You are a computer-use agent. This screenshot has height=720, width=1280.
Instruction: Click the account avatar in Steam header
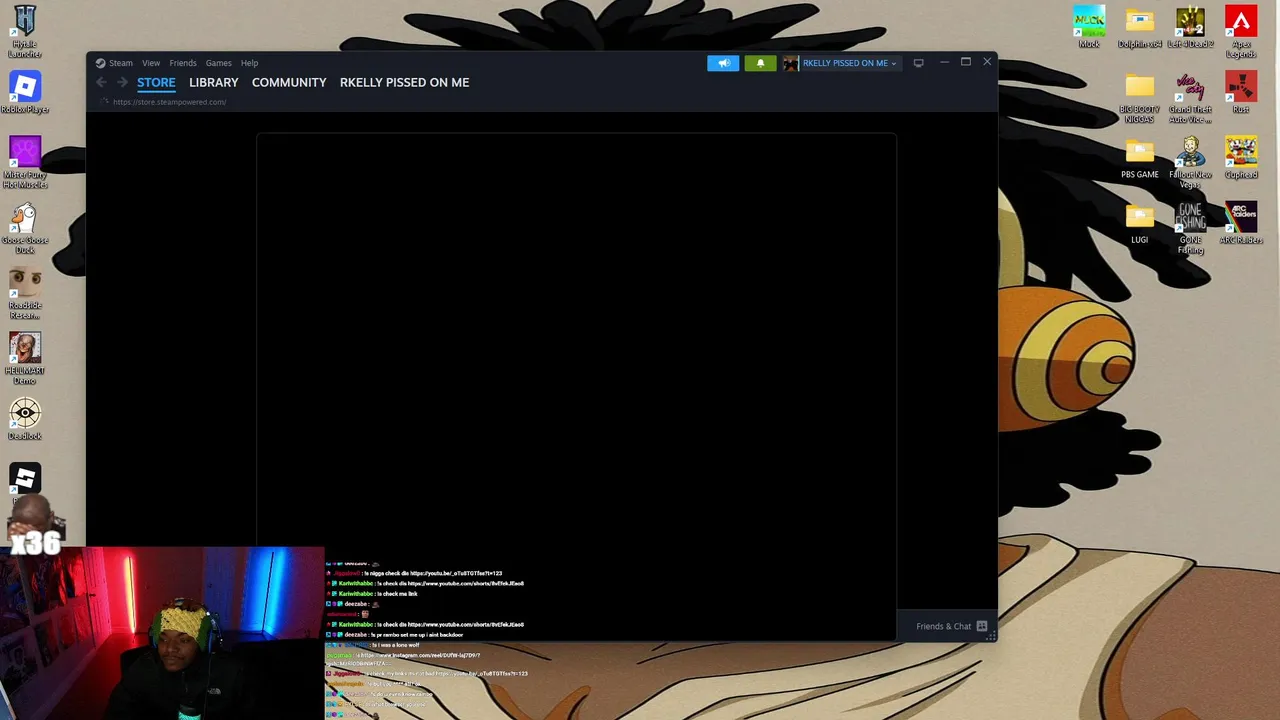pyautogui.click(x=790, y=63)
